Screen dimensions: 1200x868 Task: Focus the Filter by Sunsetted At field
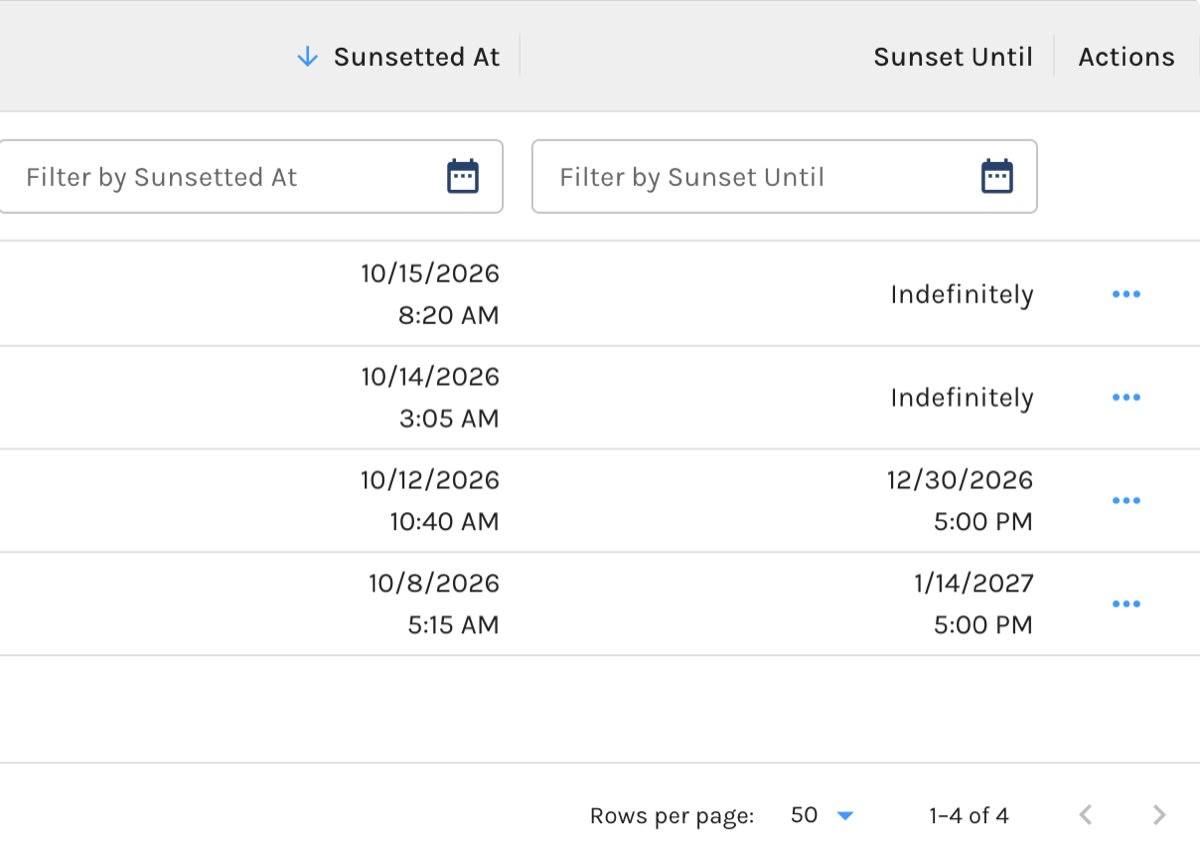click(250, 177)
